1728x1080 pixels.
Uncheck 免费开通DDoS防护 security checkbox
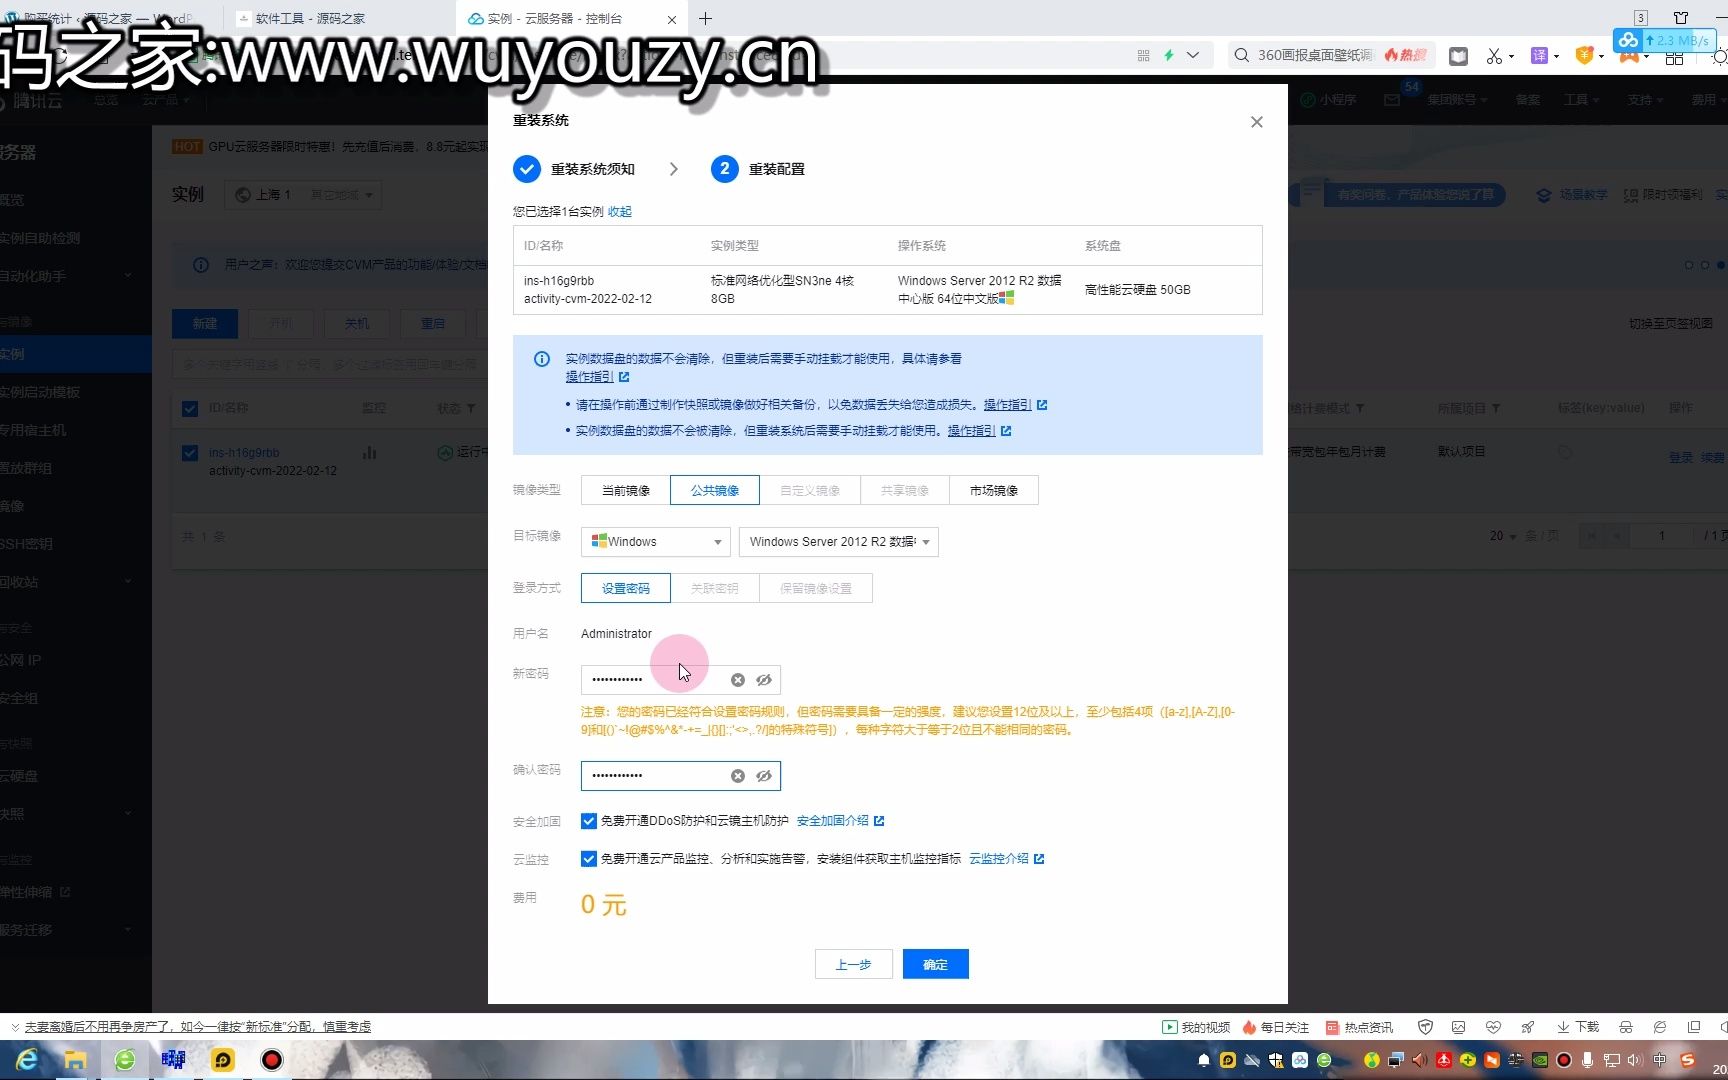pos(589,821)
